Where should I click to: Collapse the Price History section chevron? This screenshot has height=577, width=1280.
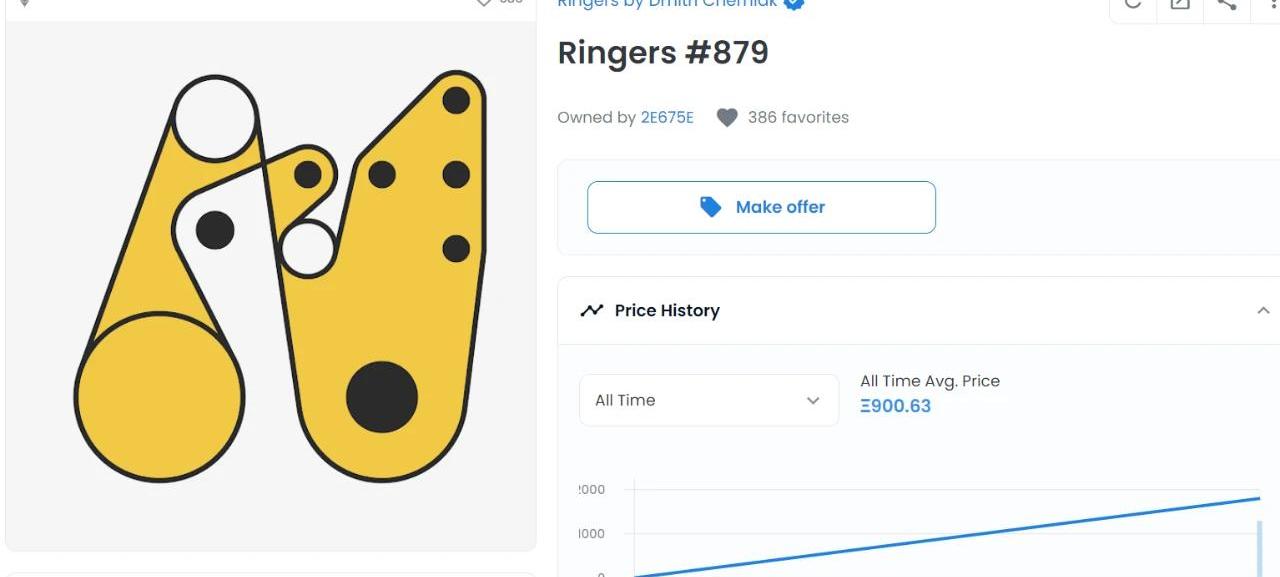1263,311
